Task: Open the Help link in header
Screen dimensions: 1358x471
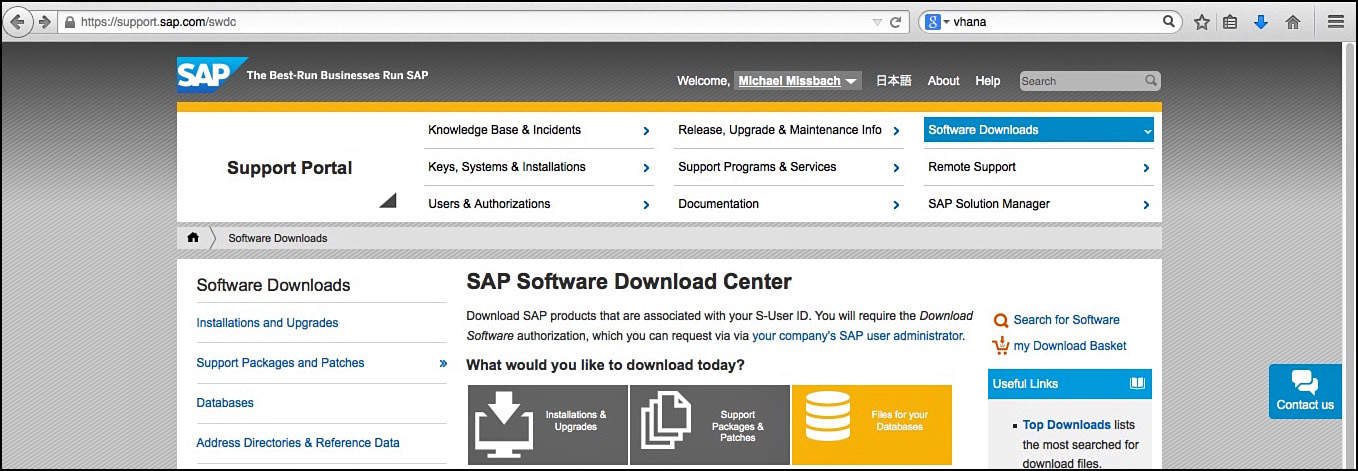Action: [x=987, y=81]
